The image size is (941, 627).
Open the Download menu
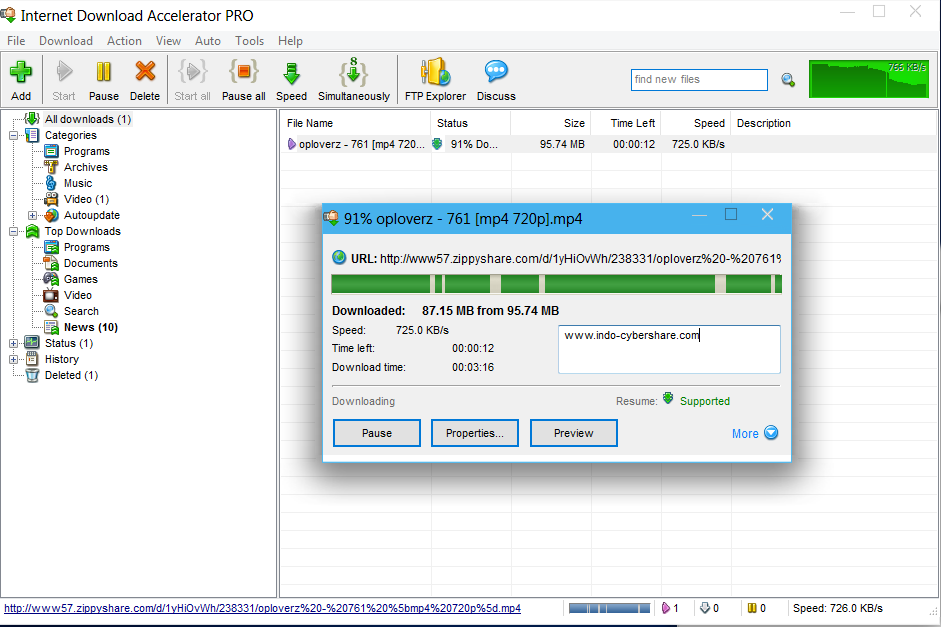tap(66, 41)
